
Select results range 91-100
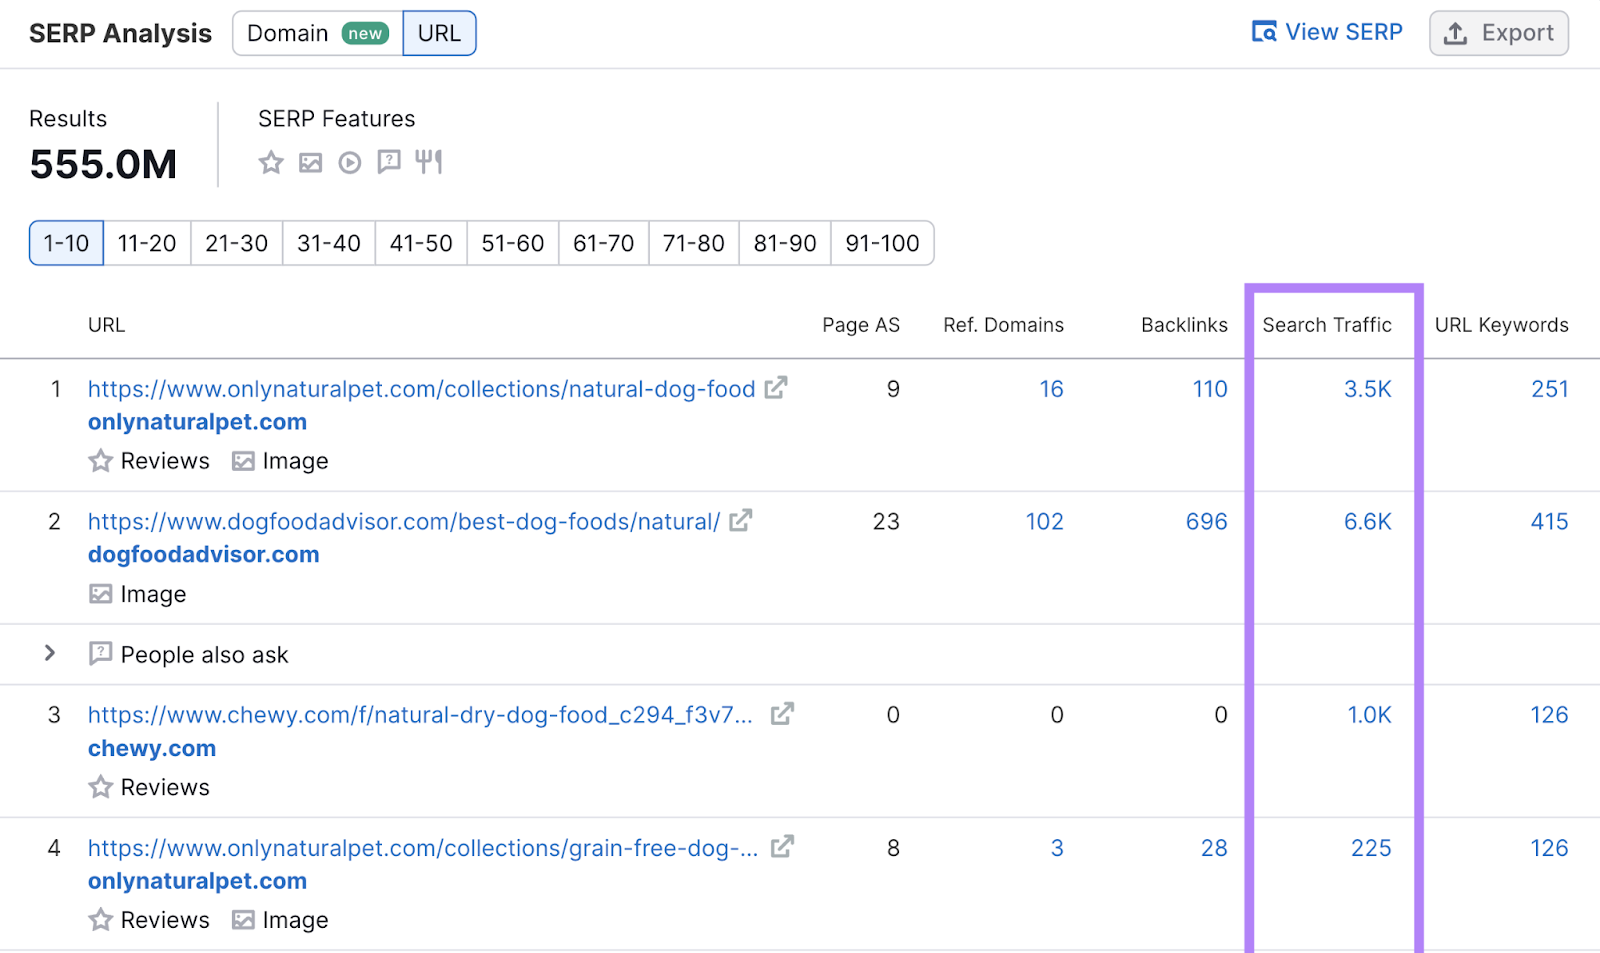pyautogui.click(x=882, y=243)
